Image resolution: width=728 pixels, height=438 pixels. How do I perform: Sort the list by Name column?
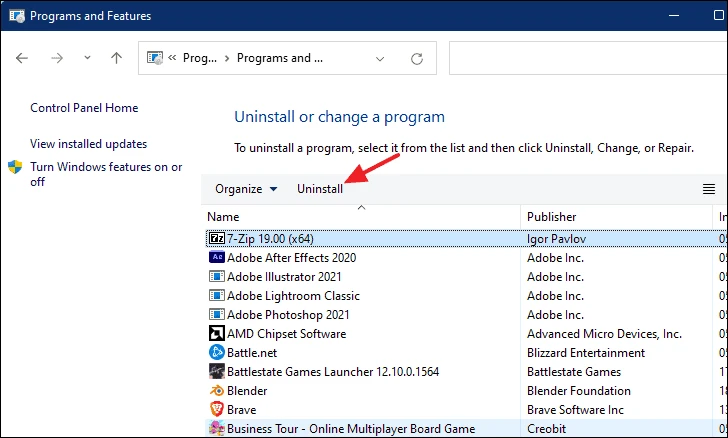coord(224,217)
